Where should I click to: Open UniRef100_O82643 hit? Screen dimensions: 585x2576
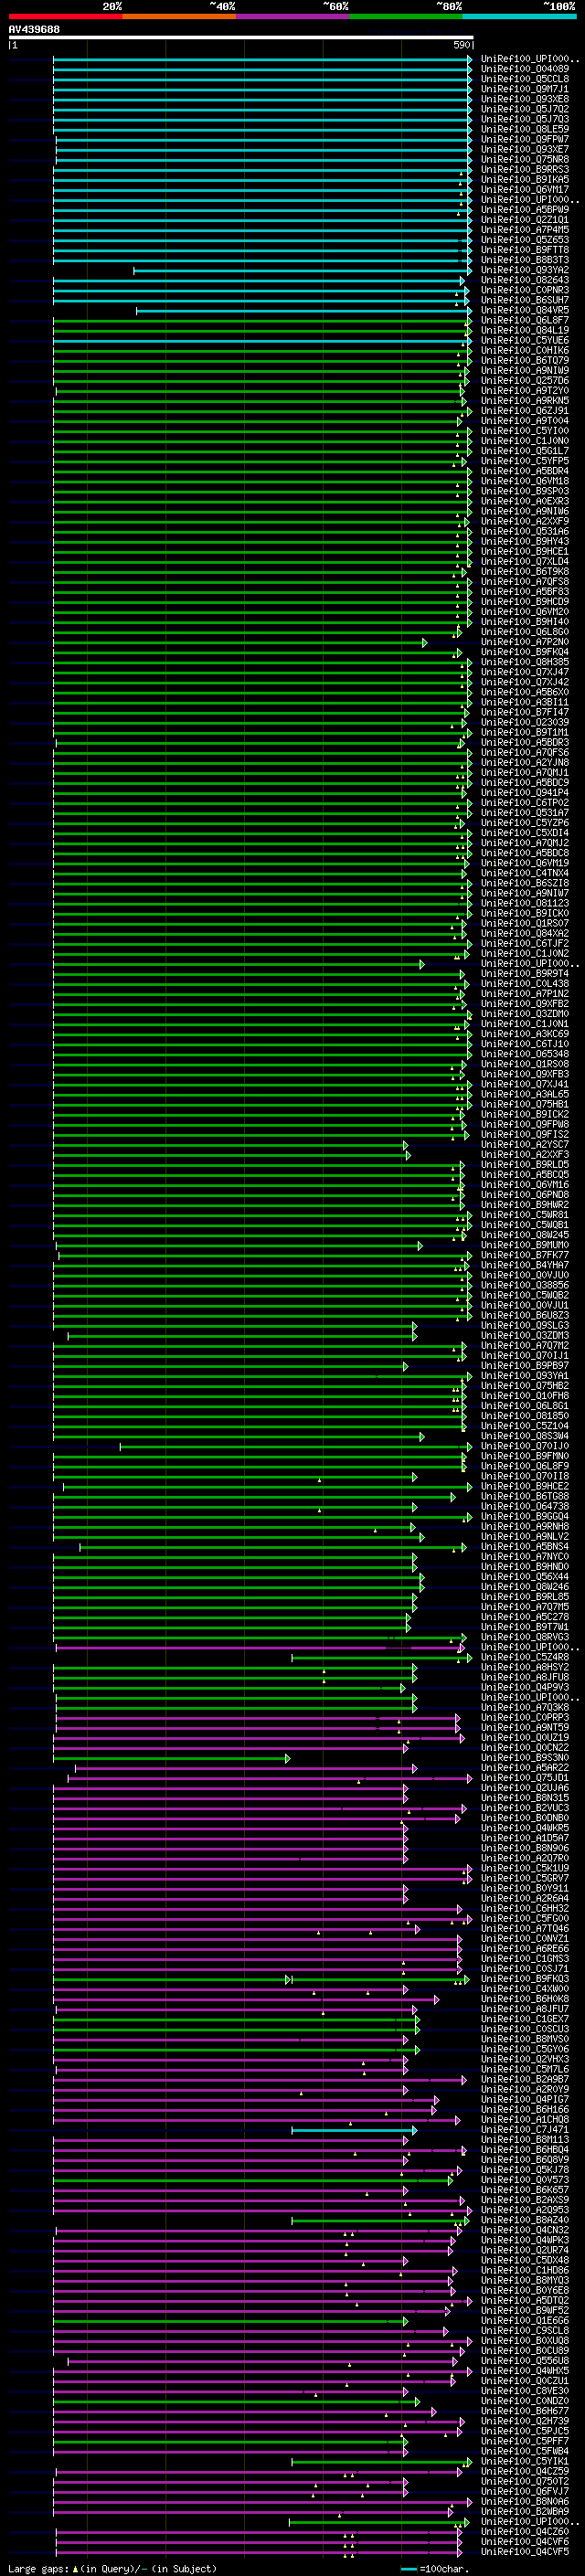(525, 280)
